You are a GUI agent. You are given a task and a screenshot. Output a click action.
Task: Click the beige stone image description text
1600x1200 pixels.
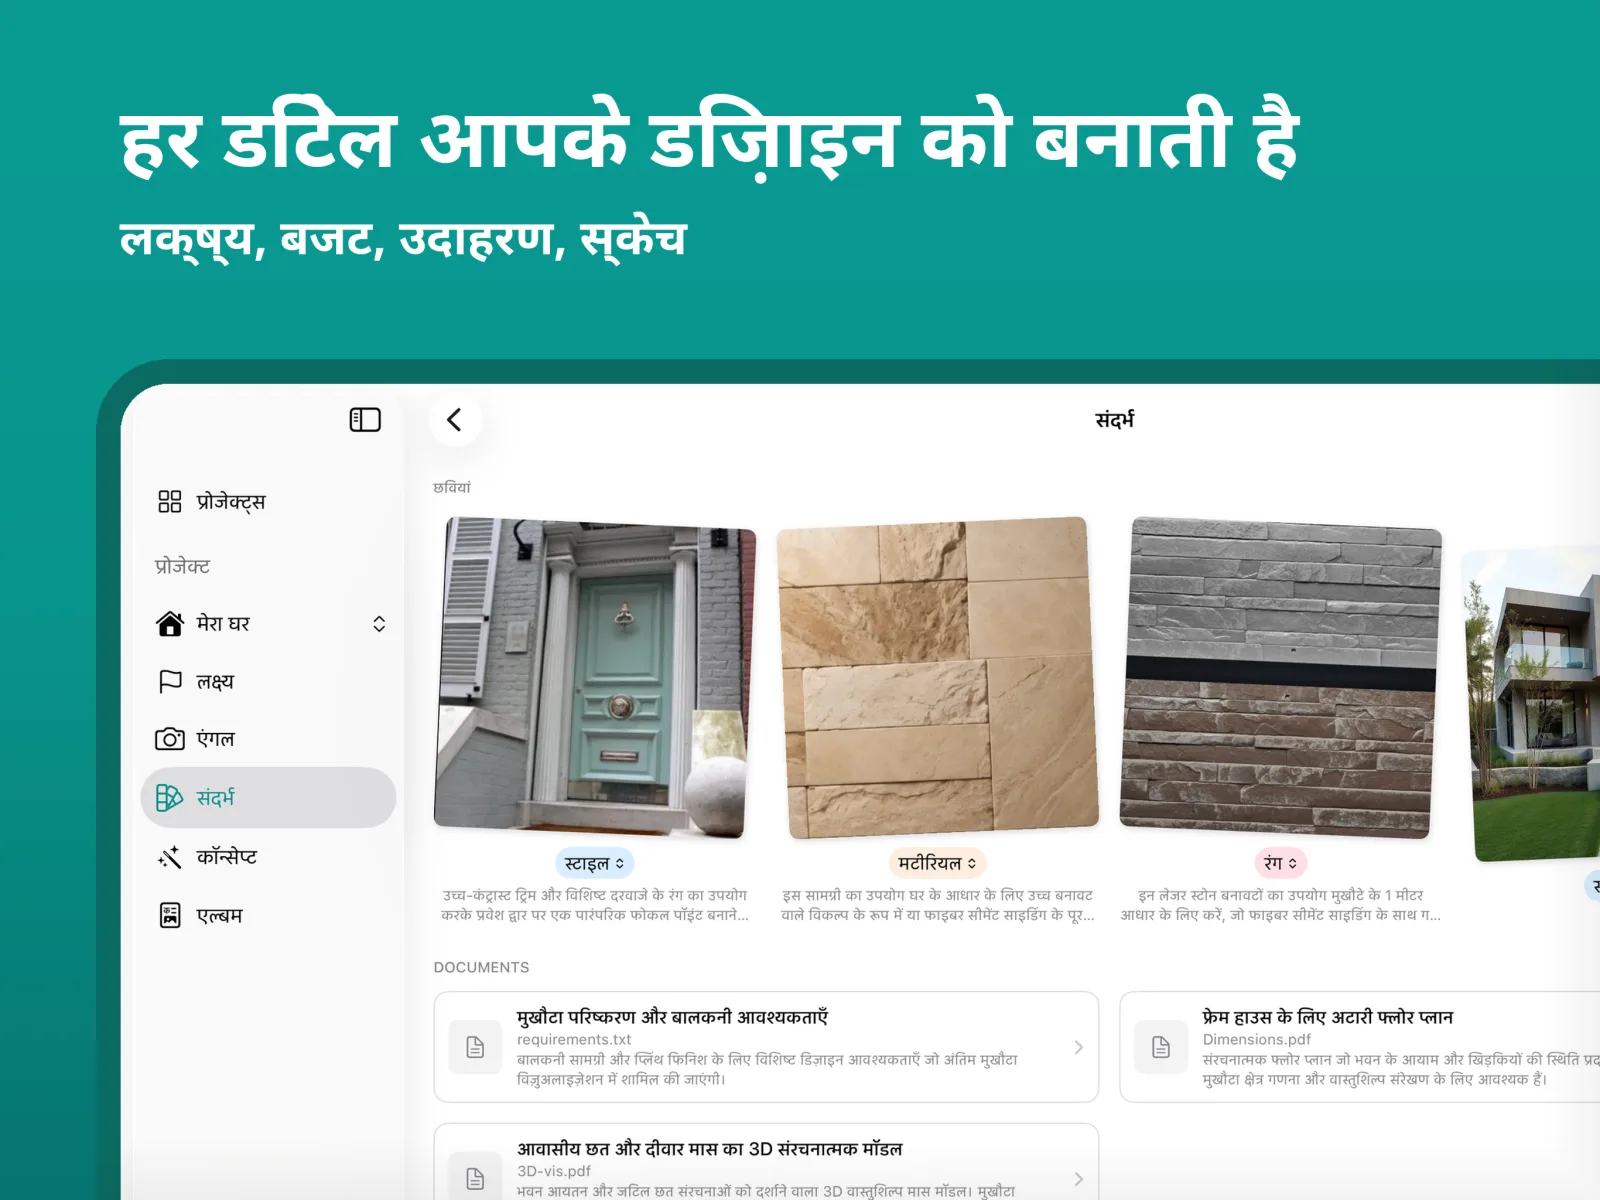[x=938, y=905]
